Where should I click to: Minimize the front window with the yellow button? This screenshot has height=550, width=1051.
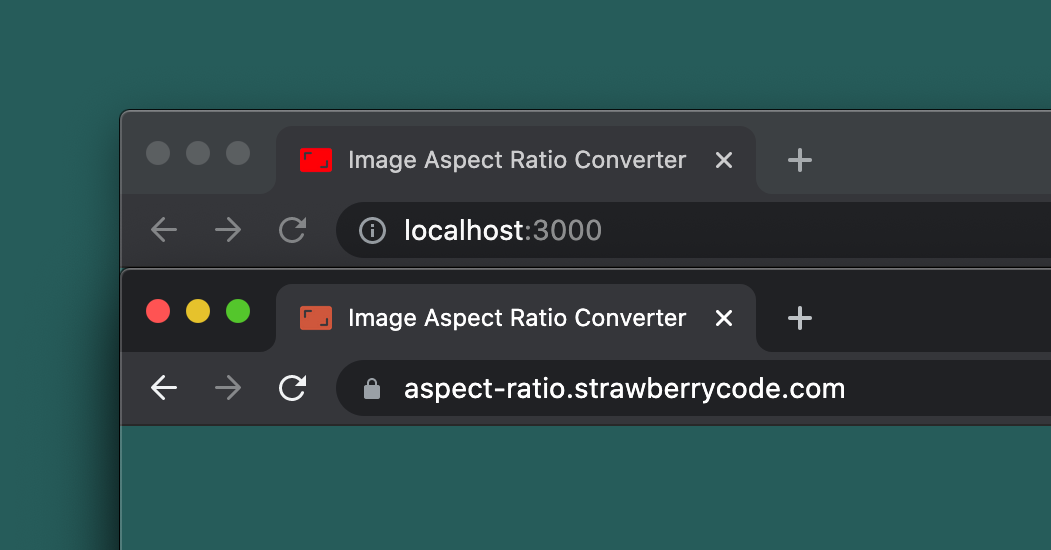[x=198, y=311]
